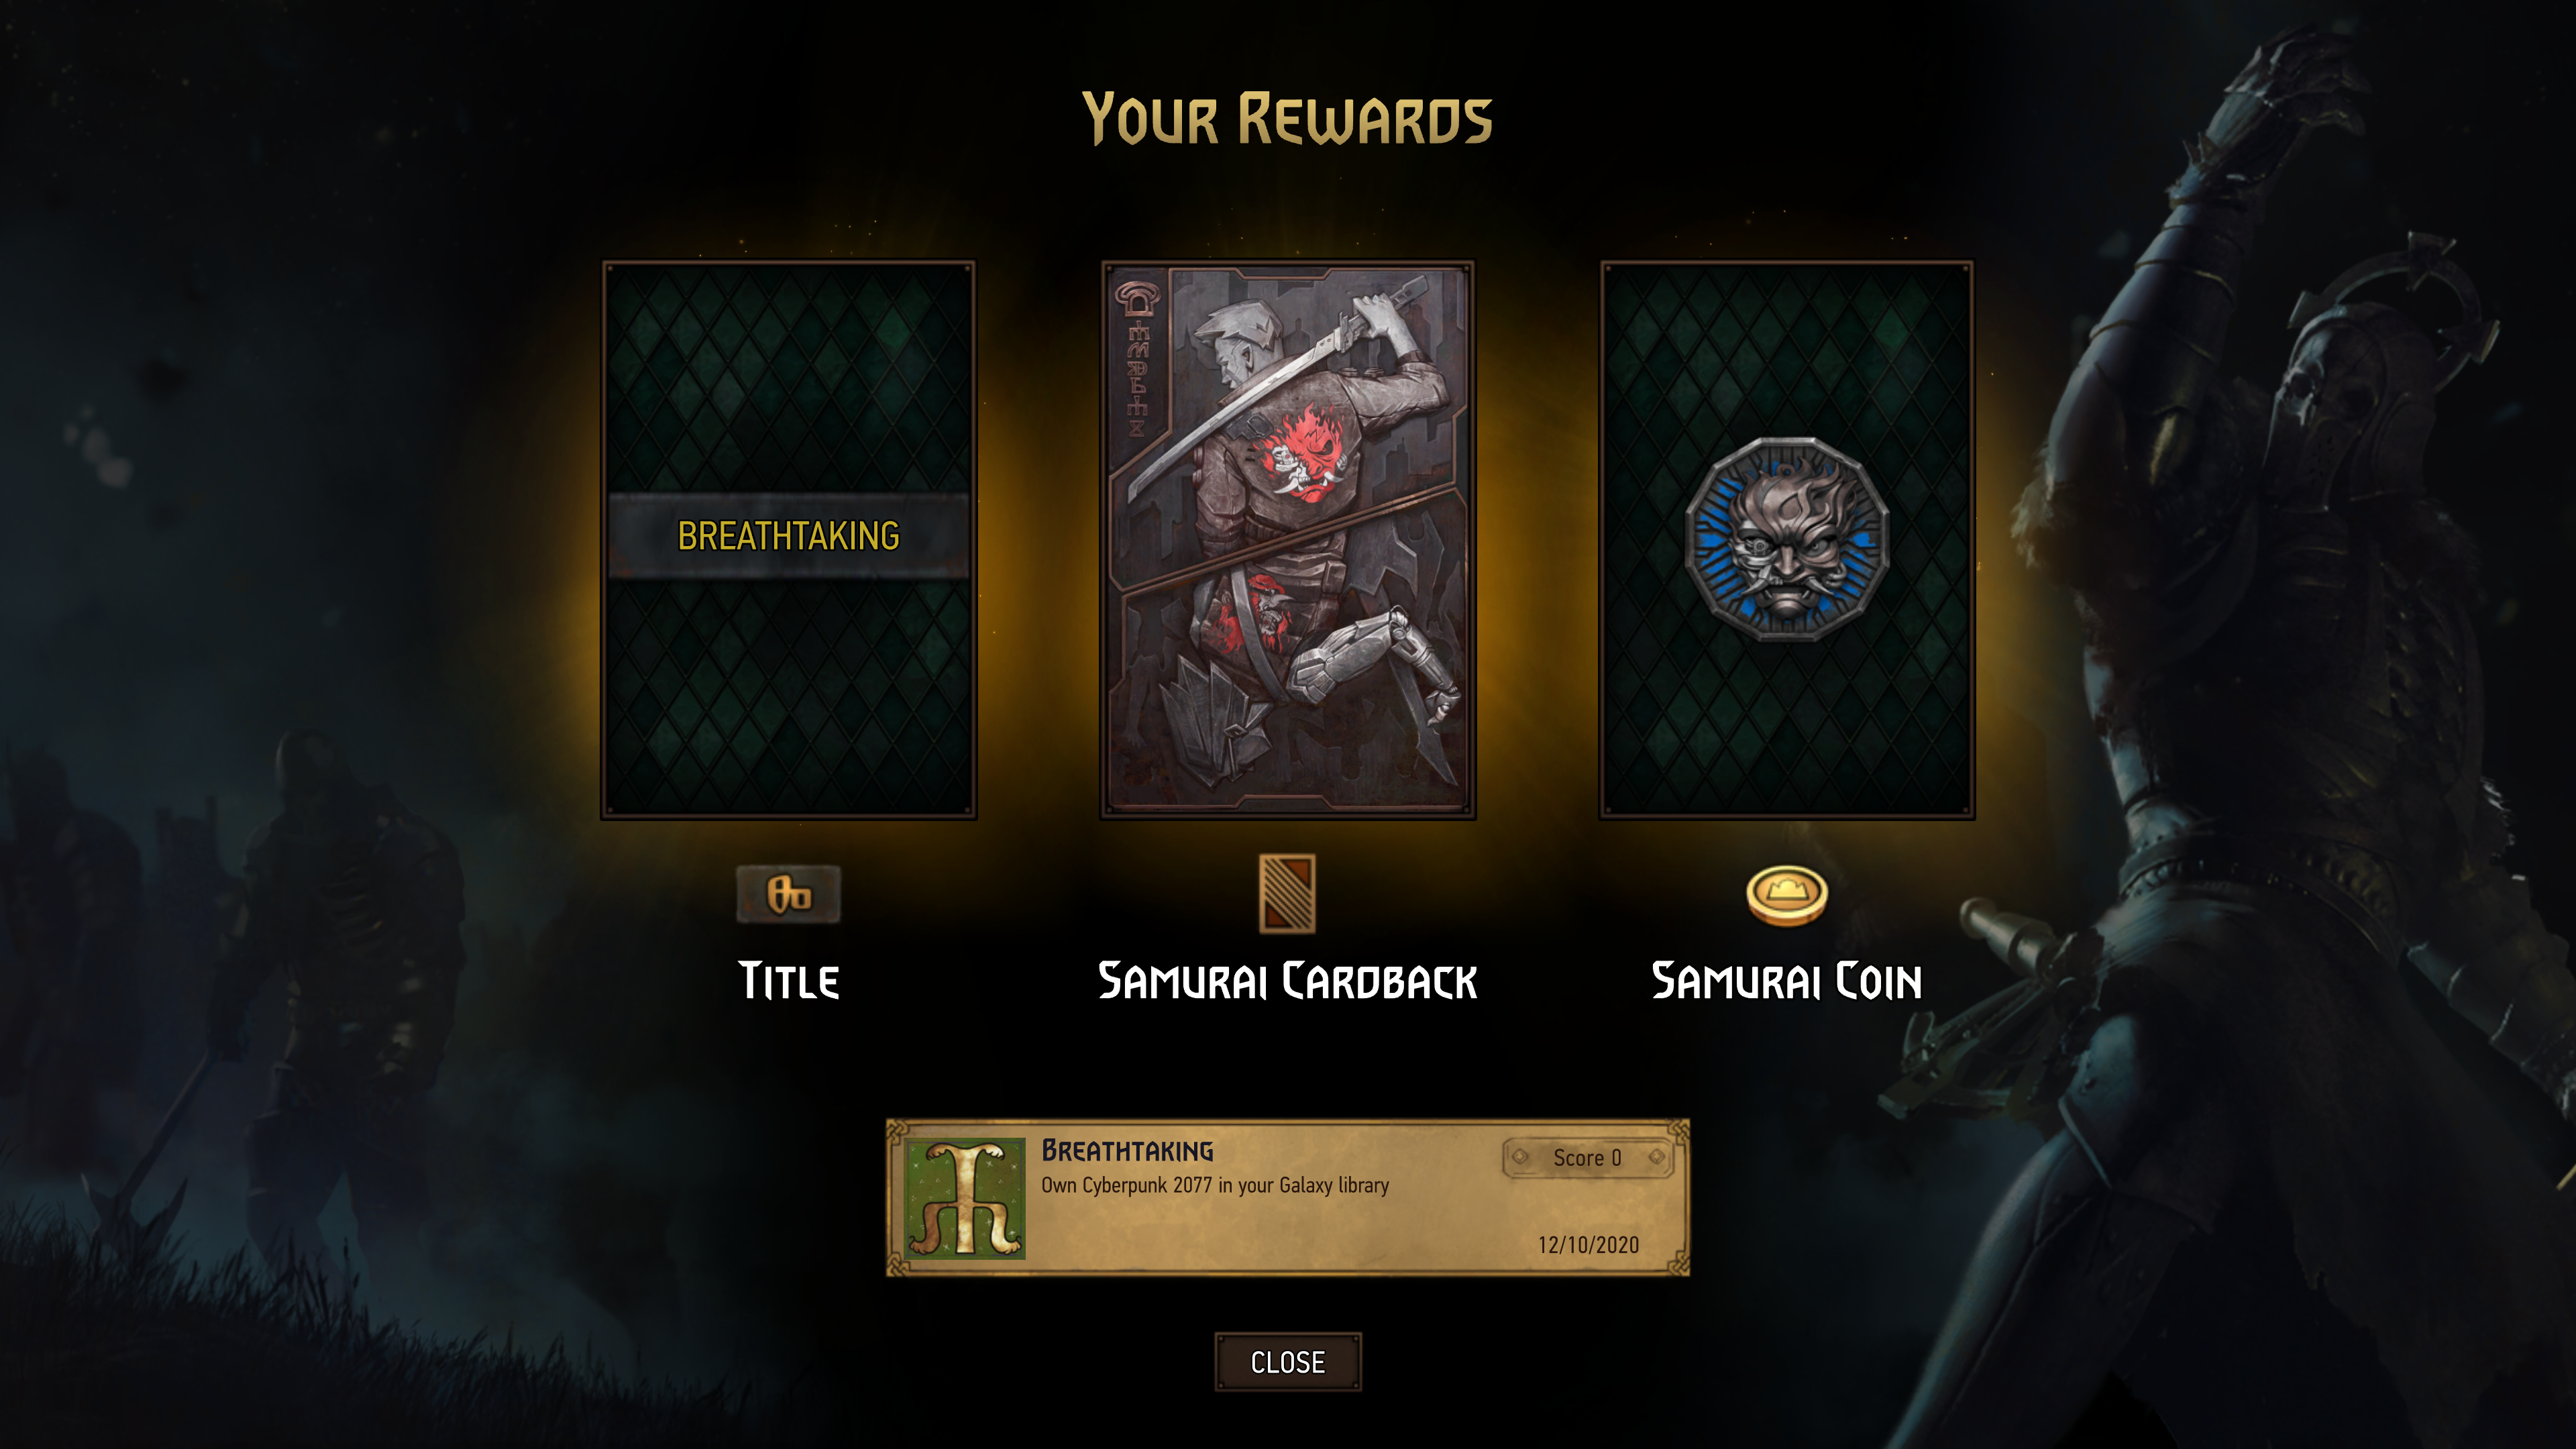This screenshot has height=1449, width=2576.
Task: Click the cardback icon under Samurai card
Action: (x=1287, y=894)
